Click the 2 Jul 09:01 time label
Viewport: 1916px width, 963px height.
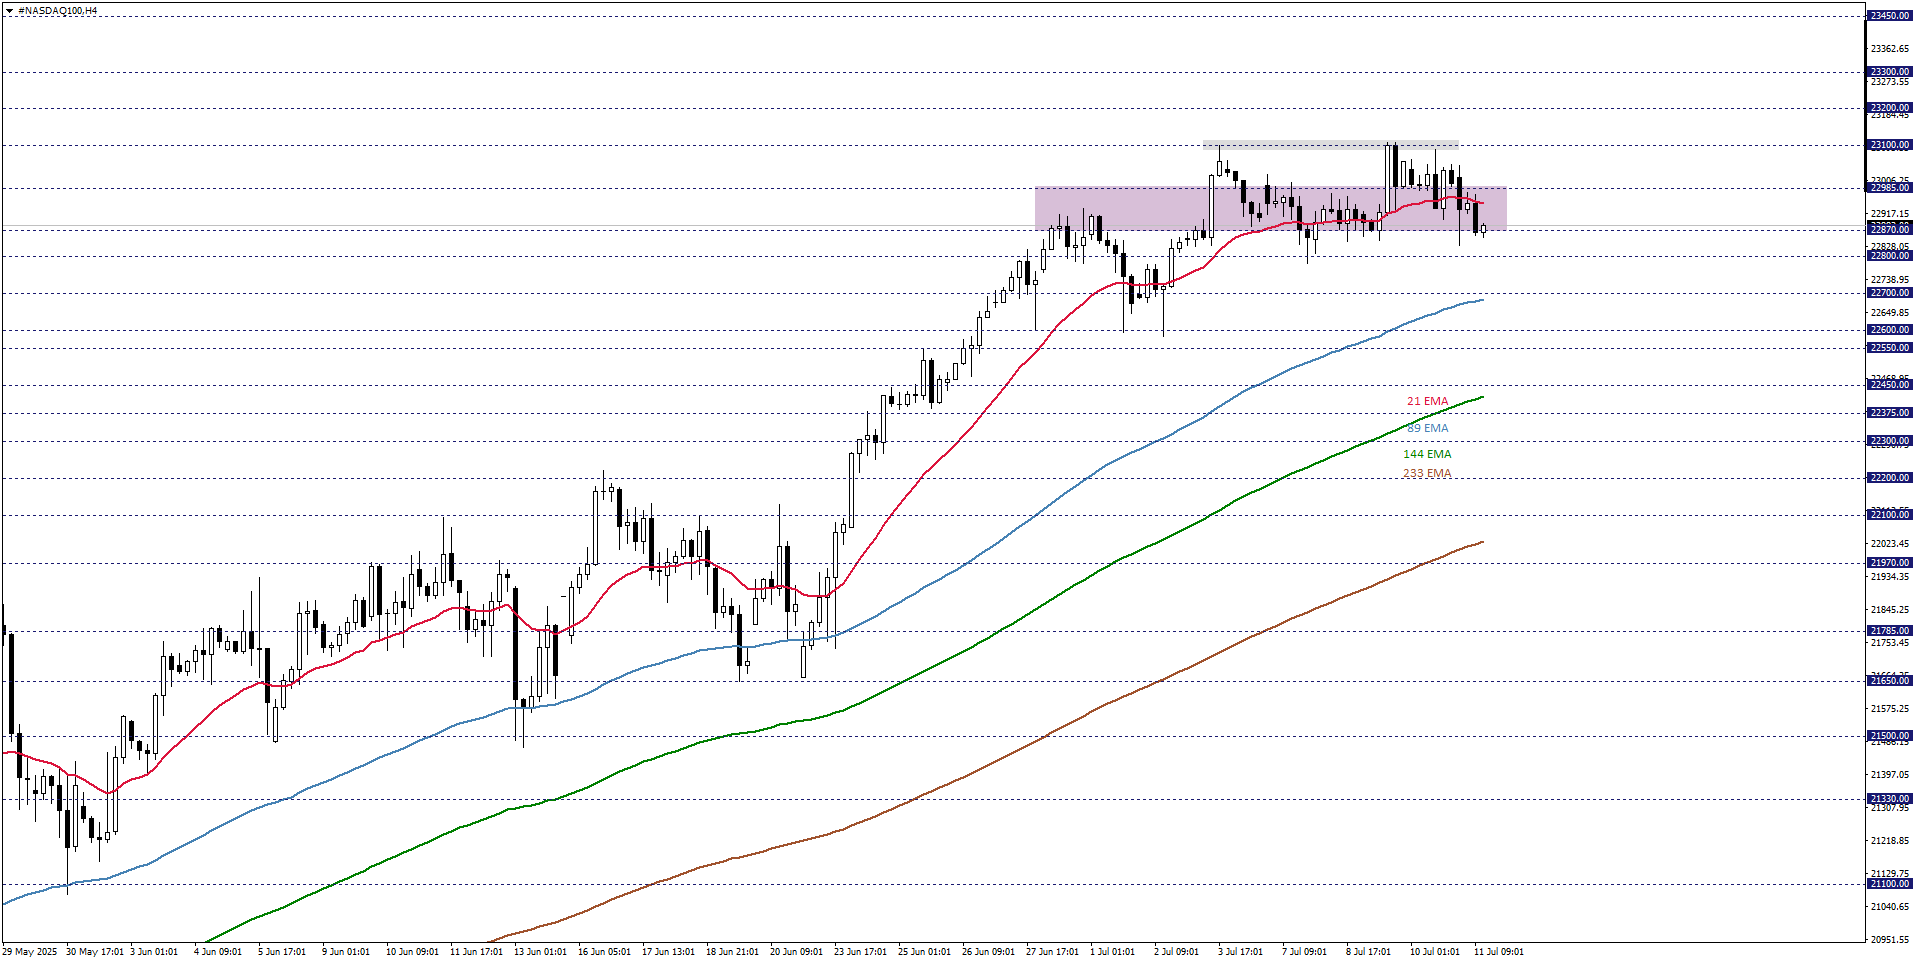pyautogui.click(x=1177, y=952)
